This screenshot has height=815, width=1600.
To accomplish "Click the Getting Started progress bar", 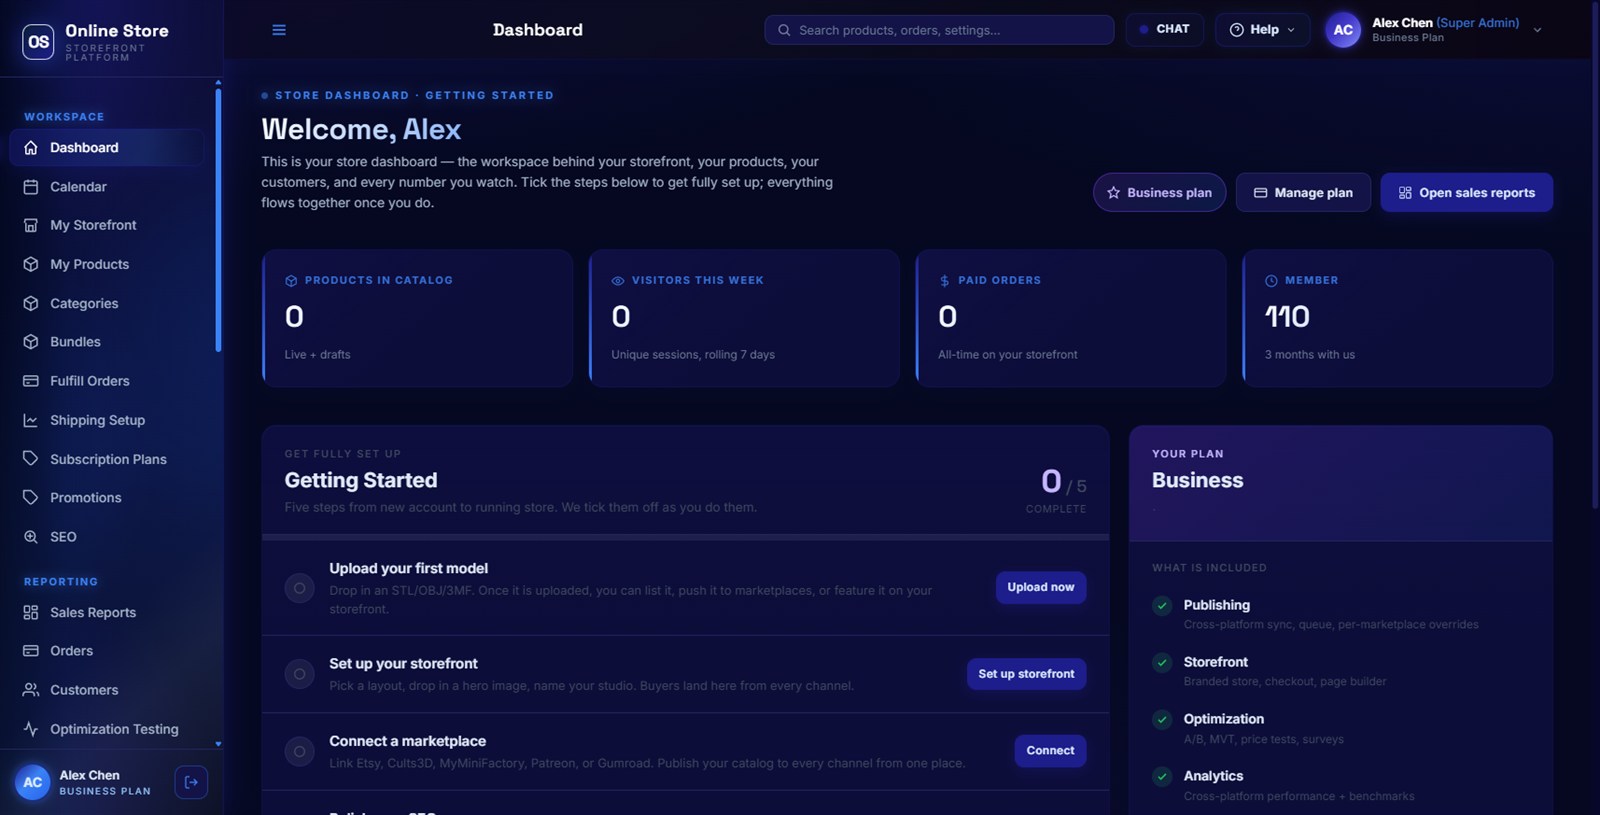I will coord(685,537).
